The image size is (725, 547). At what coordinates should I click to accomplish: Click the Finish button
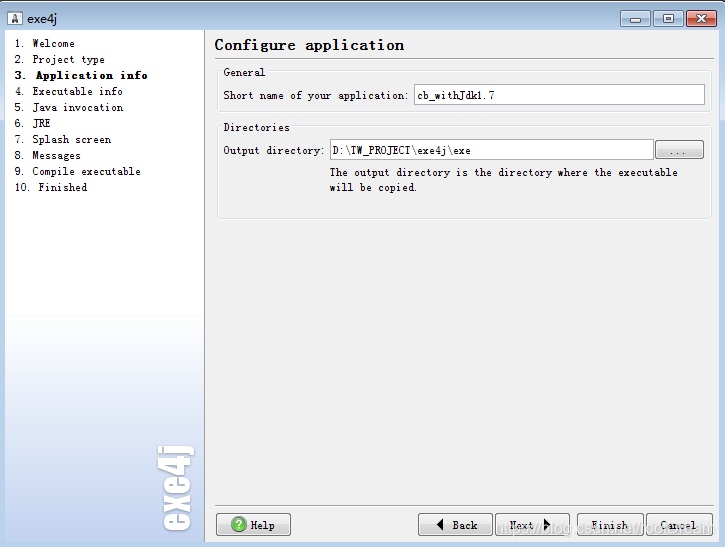pos(610,524)
